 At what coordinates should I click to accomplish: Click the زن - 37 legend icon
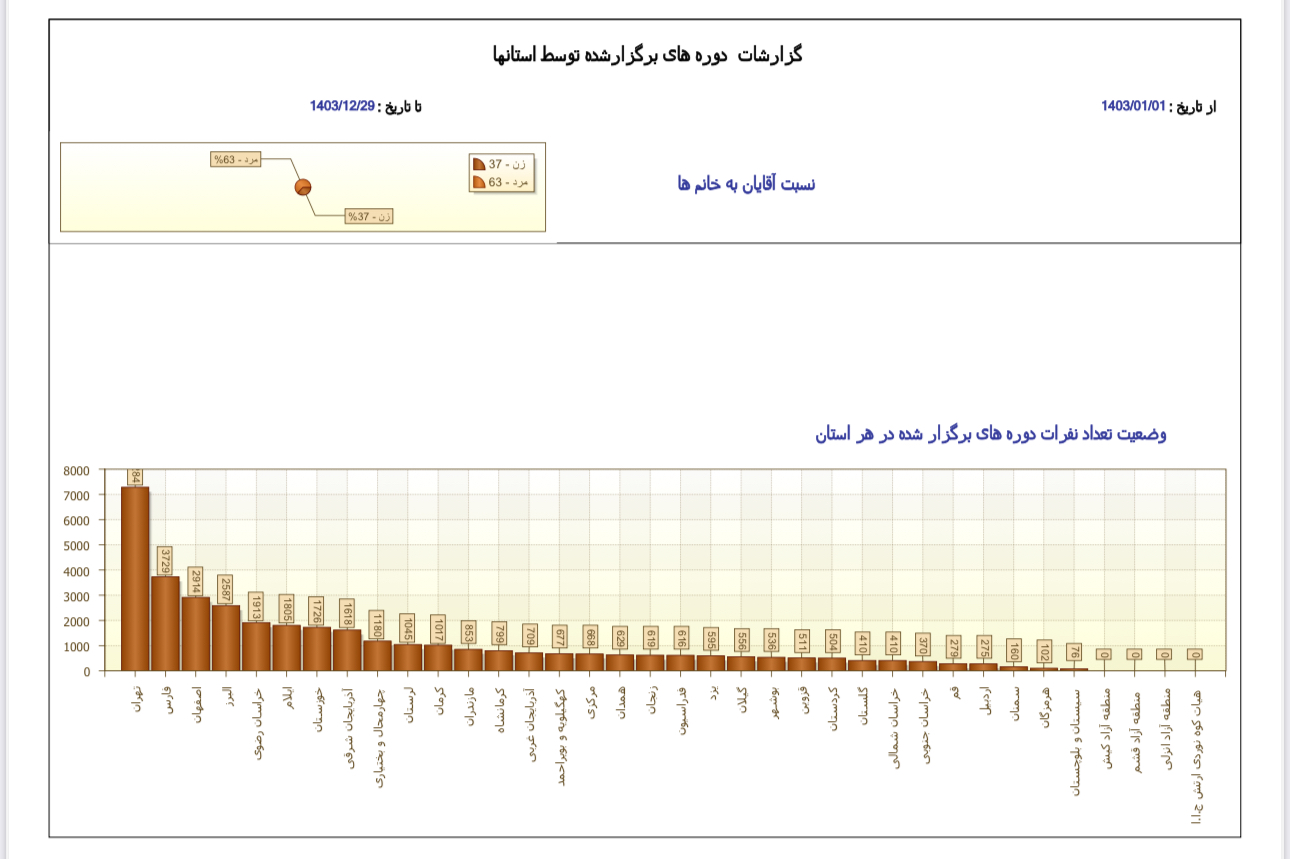[x=479, y=164]
